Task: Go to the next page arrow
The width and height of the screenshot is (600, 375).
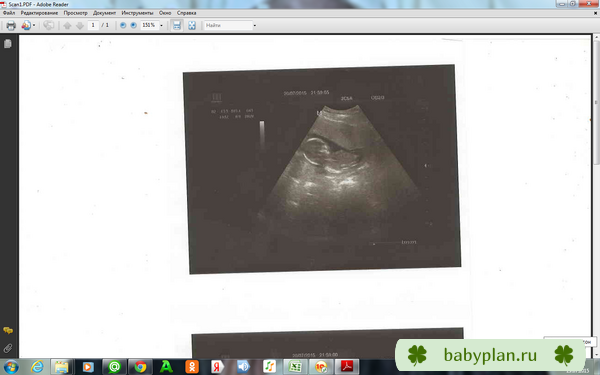Action: [x=80, y=26]
